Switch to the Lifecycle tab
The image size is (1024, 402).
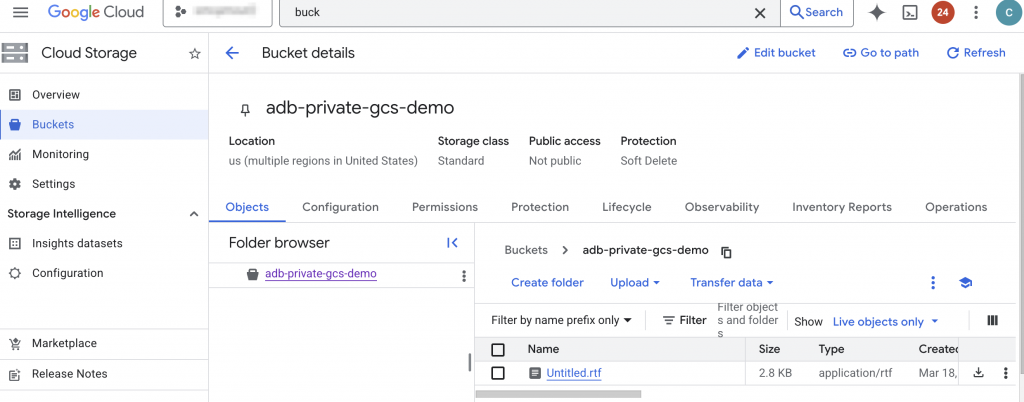point(626,207)
